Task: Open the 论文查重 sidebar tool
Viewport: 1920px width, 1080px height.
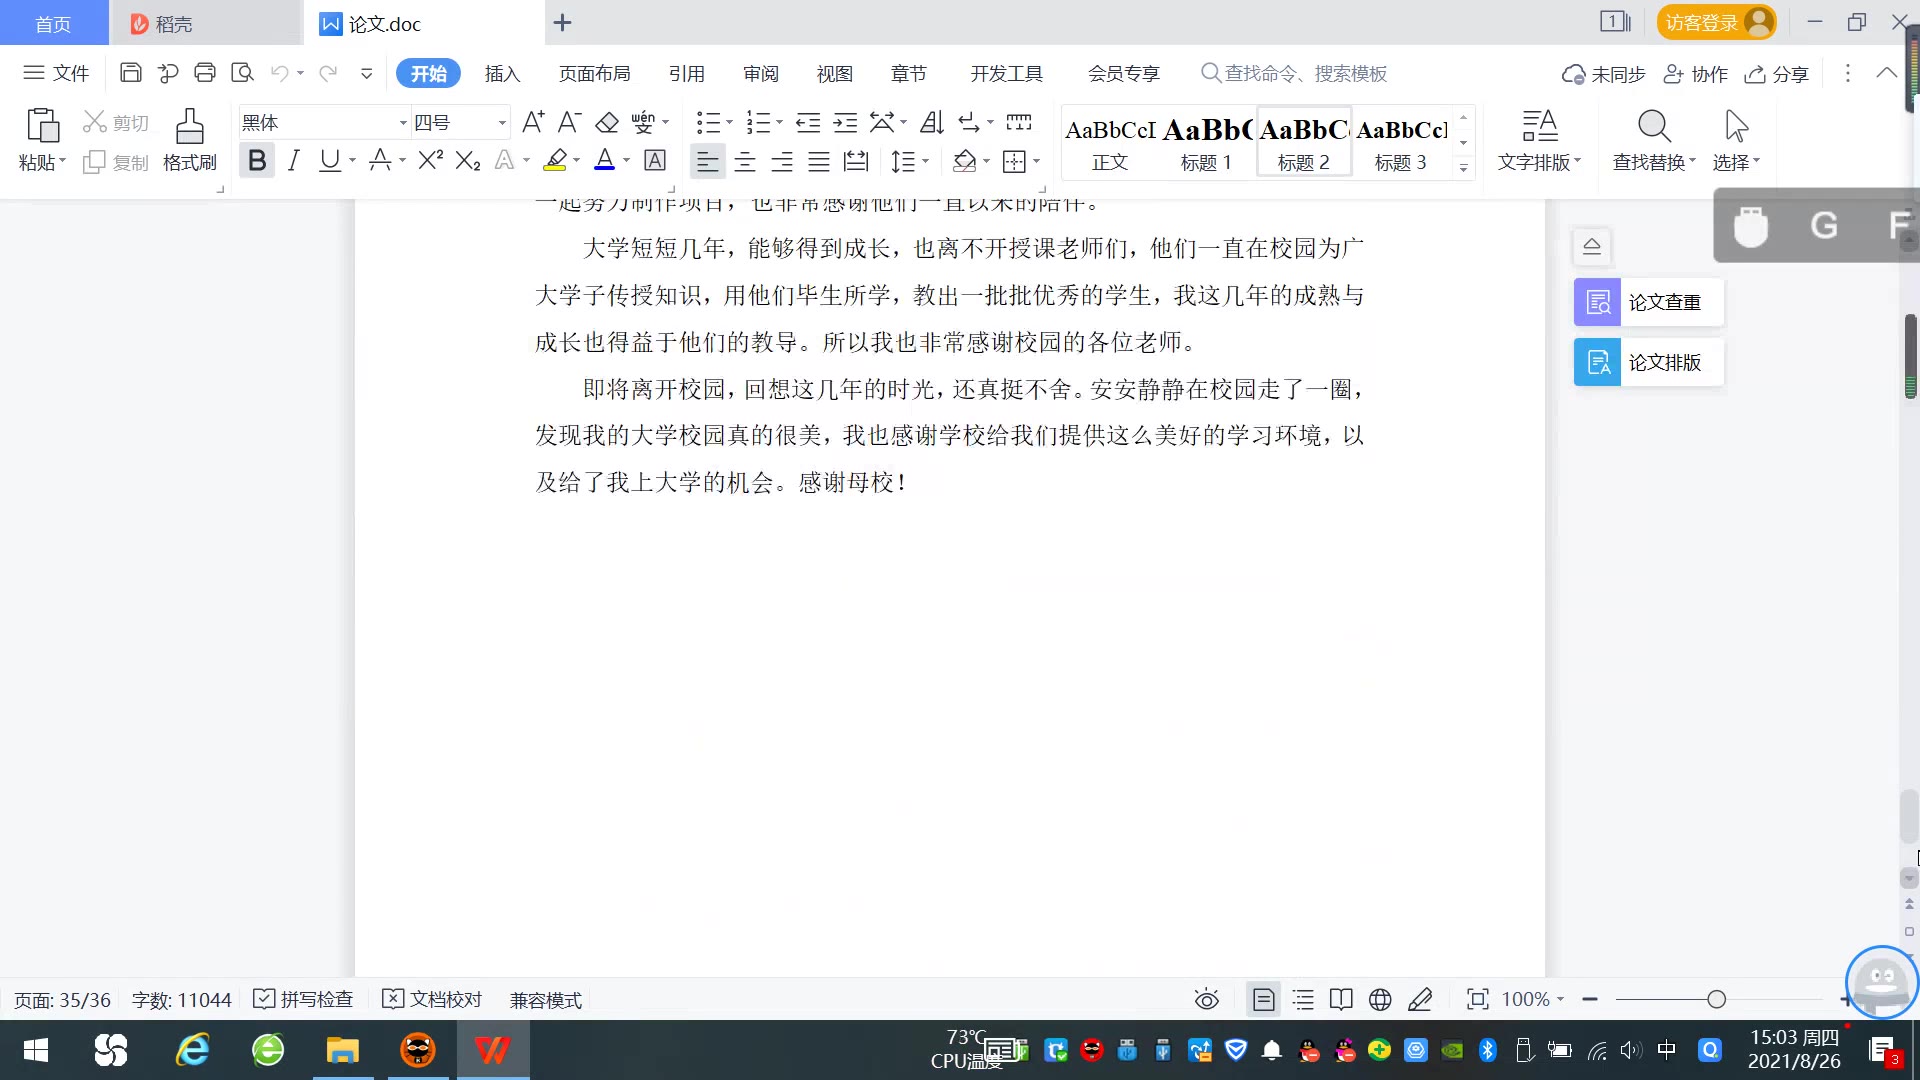Action: pyautogui.click(x=1648, y=302)
